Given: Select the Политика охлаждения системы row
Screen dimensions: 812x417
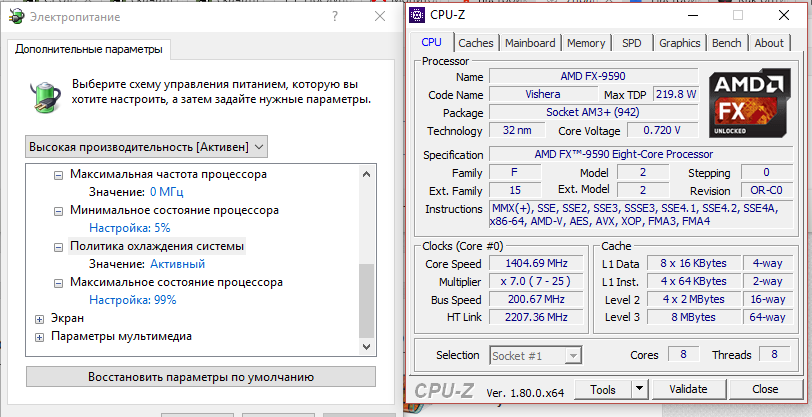Looking at the screenshot, I should coord(157,246).
